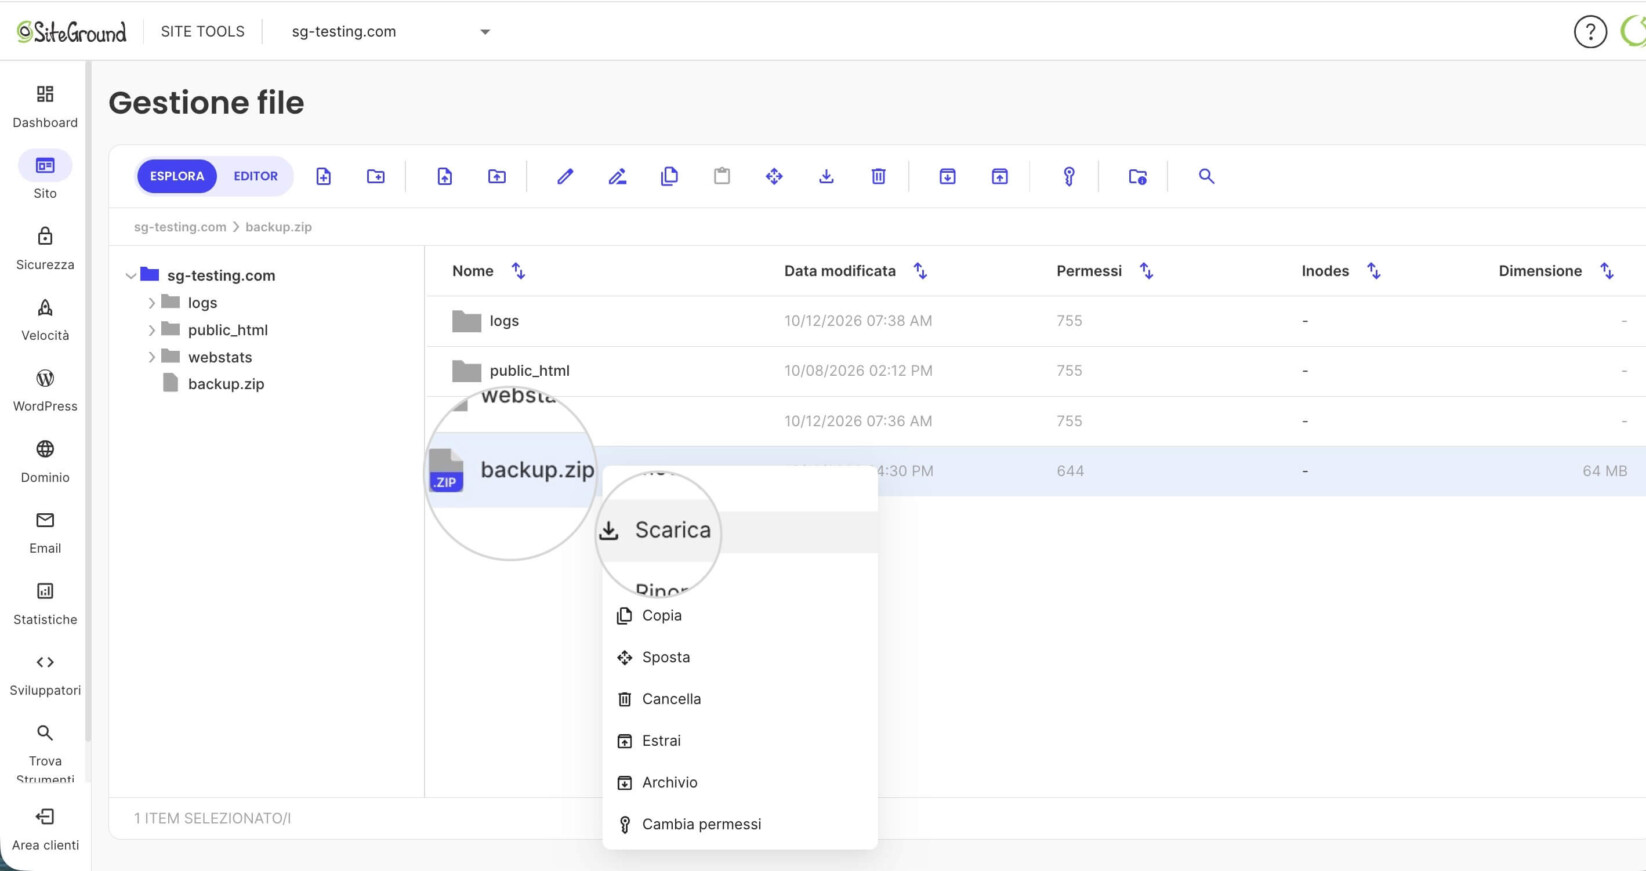Go to Dashboard in sidebar
Image resolution: width=1646 pixels, height=871 pixels.
point(45,107)
